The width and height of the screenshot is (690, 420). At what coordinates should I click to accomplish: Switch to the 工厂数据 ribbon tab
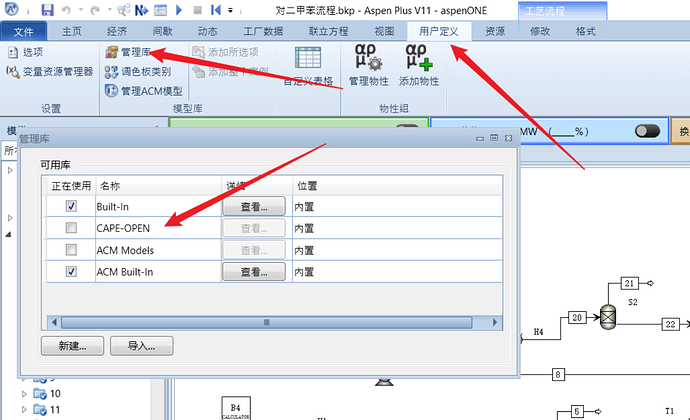coord(263,31)
